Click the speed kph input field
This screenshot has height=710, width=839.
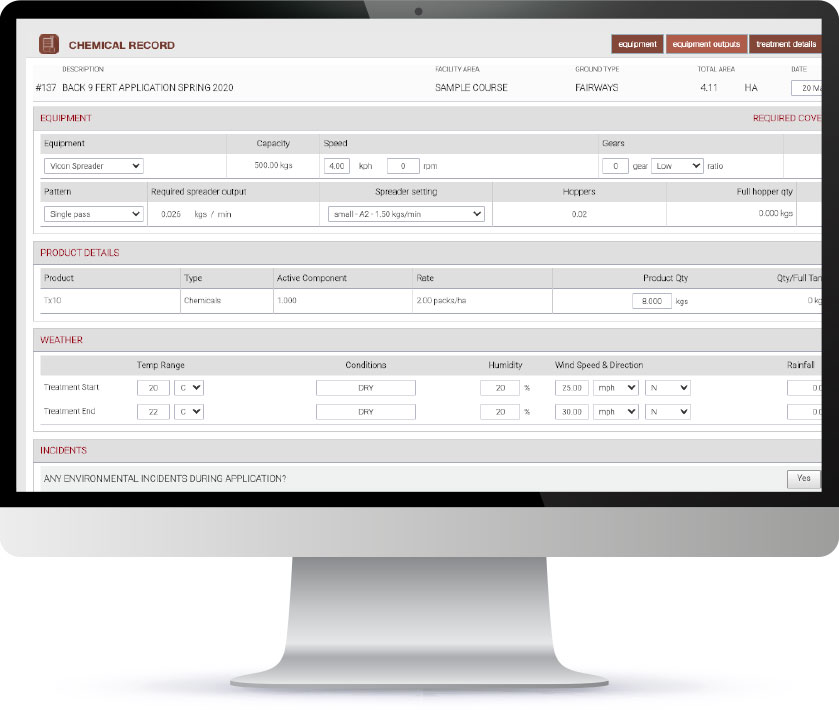click(337, 166)
